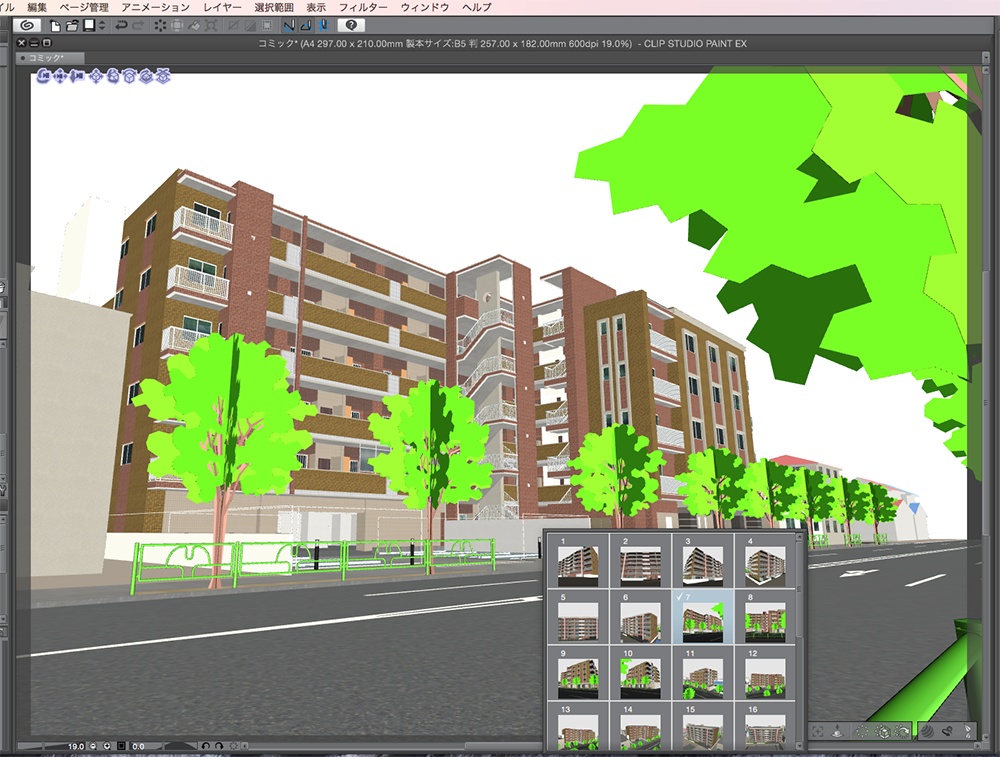Select camera angle thumbnail number 12 in the preset panel
Screen dimensions: 1000x757
click(765, 678)
